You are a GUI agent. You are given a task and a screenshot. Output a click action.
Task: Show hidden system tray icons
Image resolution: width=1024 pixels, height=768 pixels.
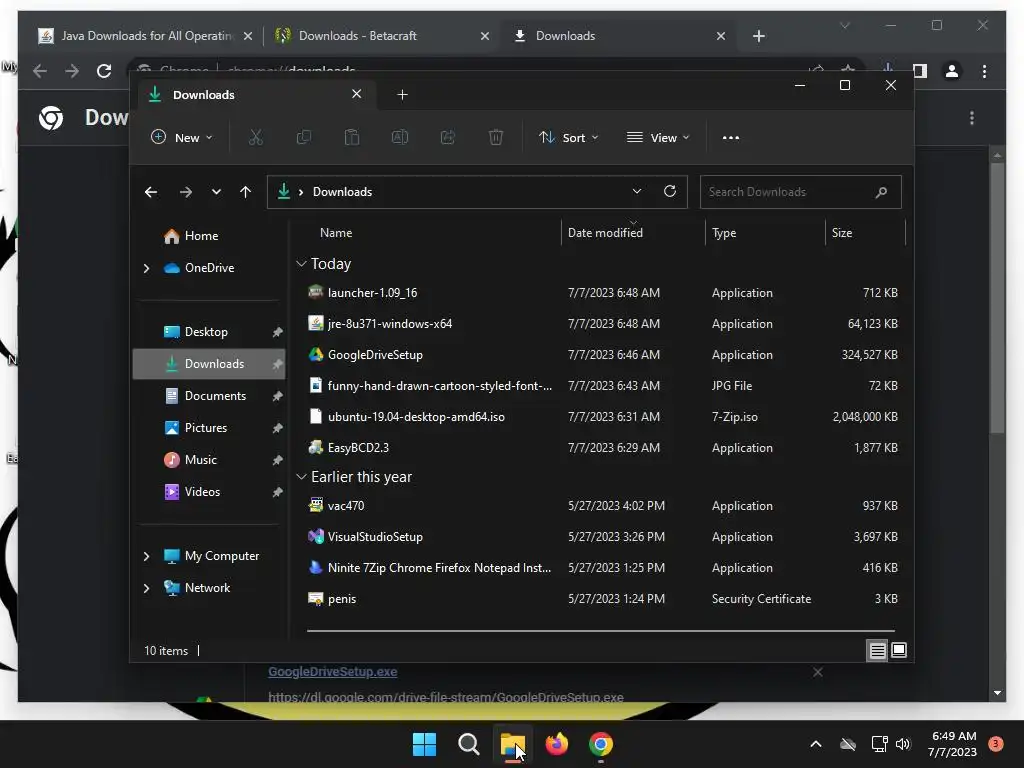816,744
